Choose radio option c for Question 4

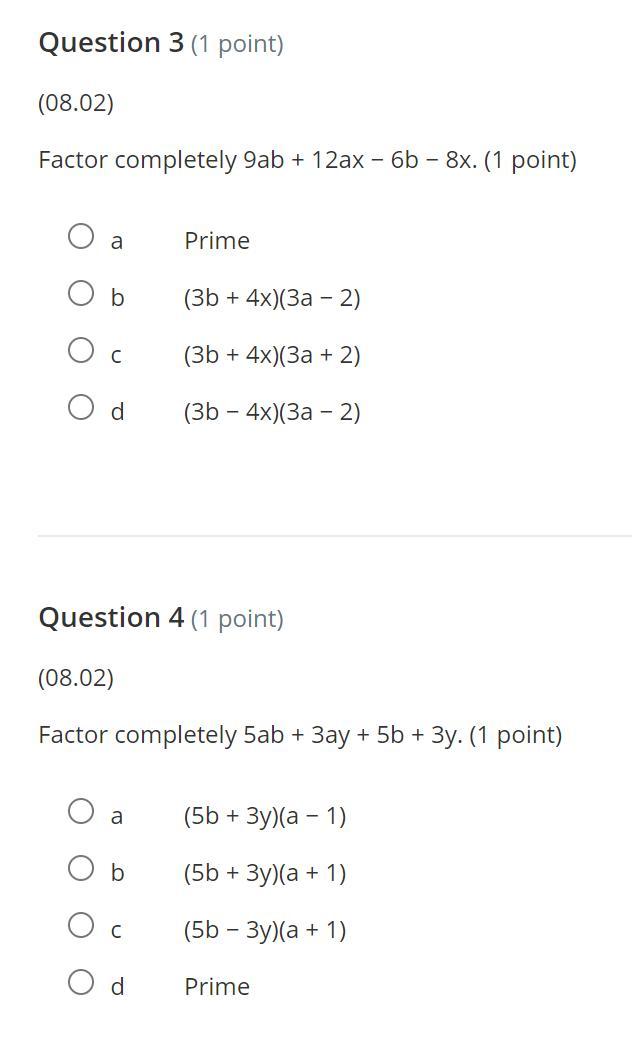coord(81,925)
